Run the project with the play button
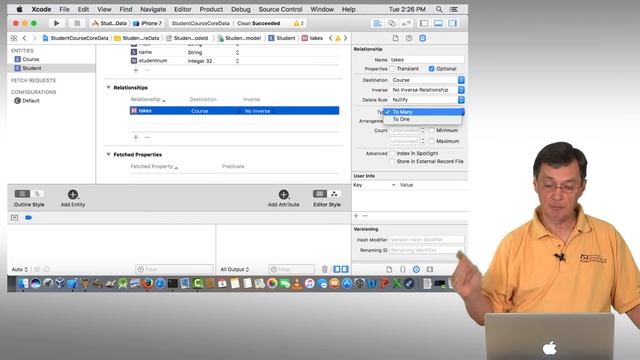 point(57,23)
